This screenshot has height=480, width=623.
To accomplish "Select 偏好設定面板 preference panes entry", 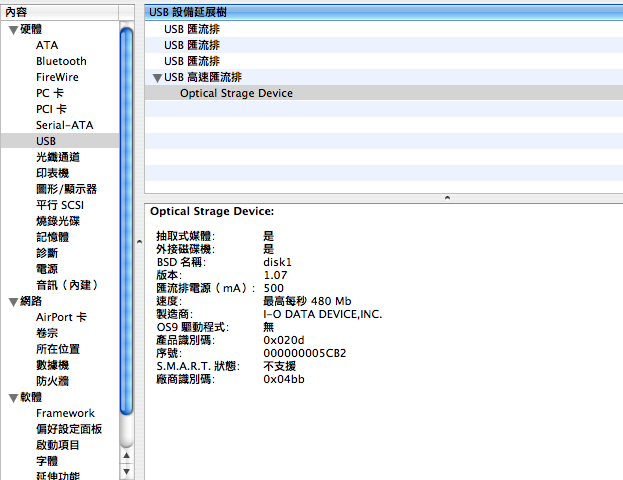I will (x=69, y=429).
